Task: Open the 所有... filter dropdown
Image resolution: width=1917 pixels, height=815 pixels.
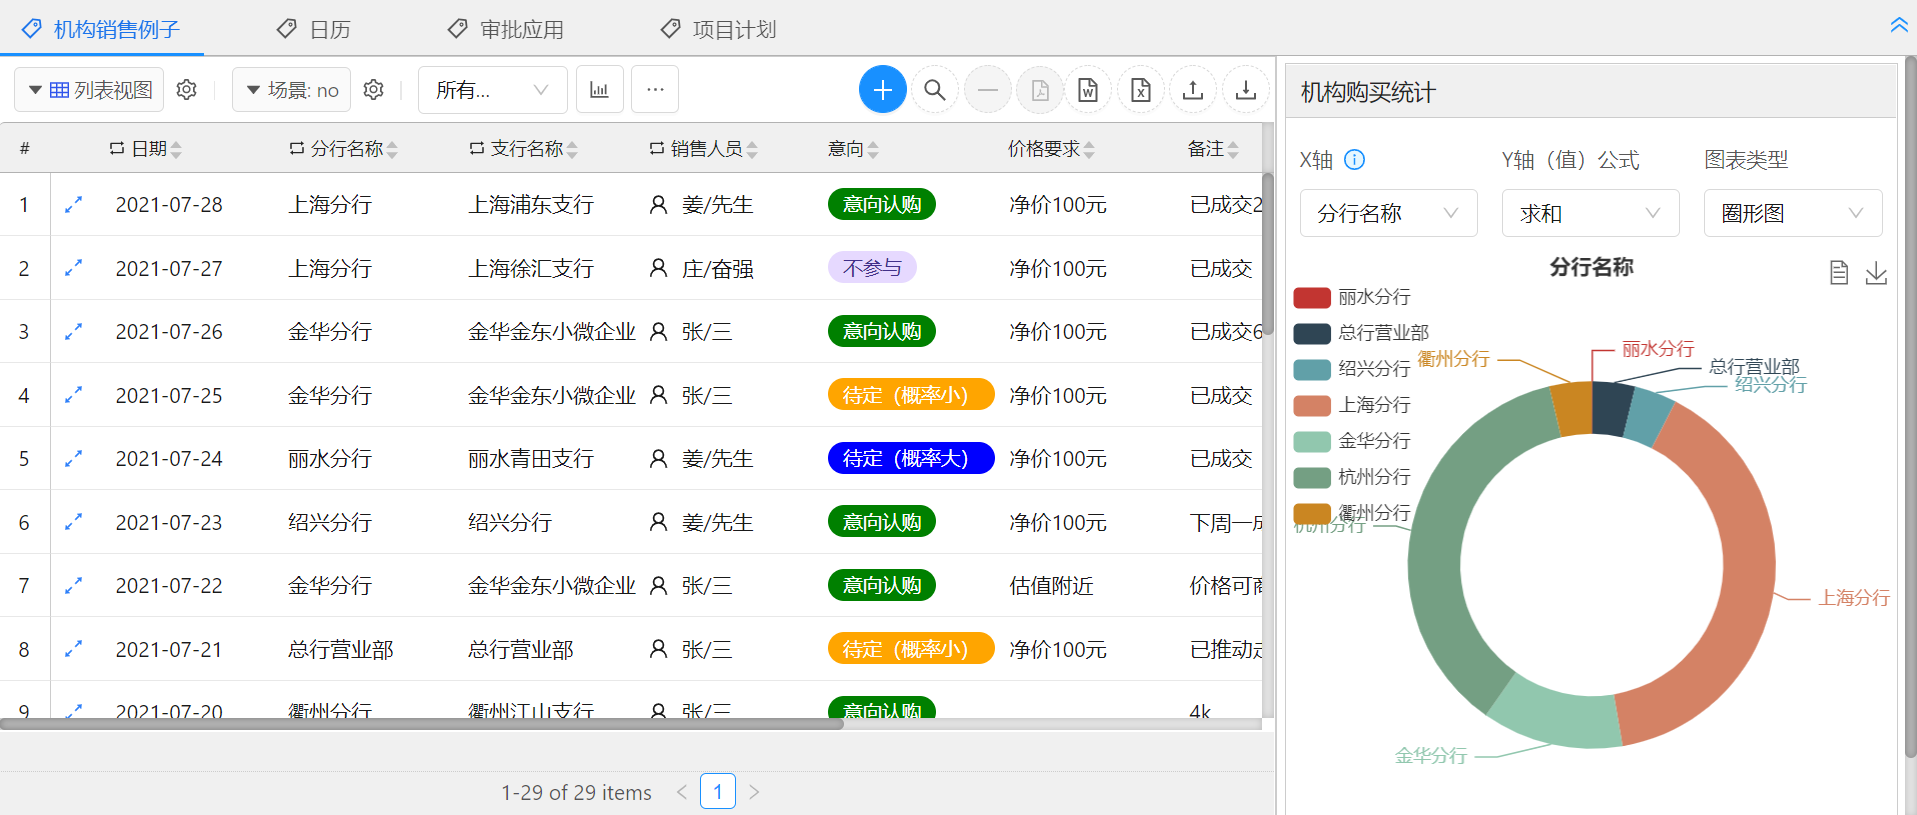Action: point(492,90)
